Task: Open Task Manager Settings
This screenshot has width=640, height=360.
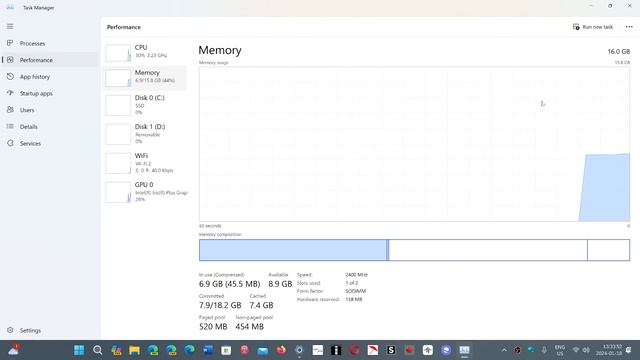Action: (49, 330)
